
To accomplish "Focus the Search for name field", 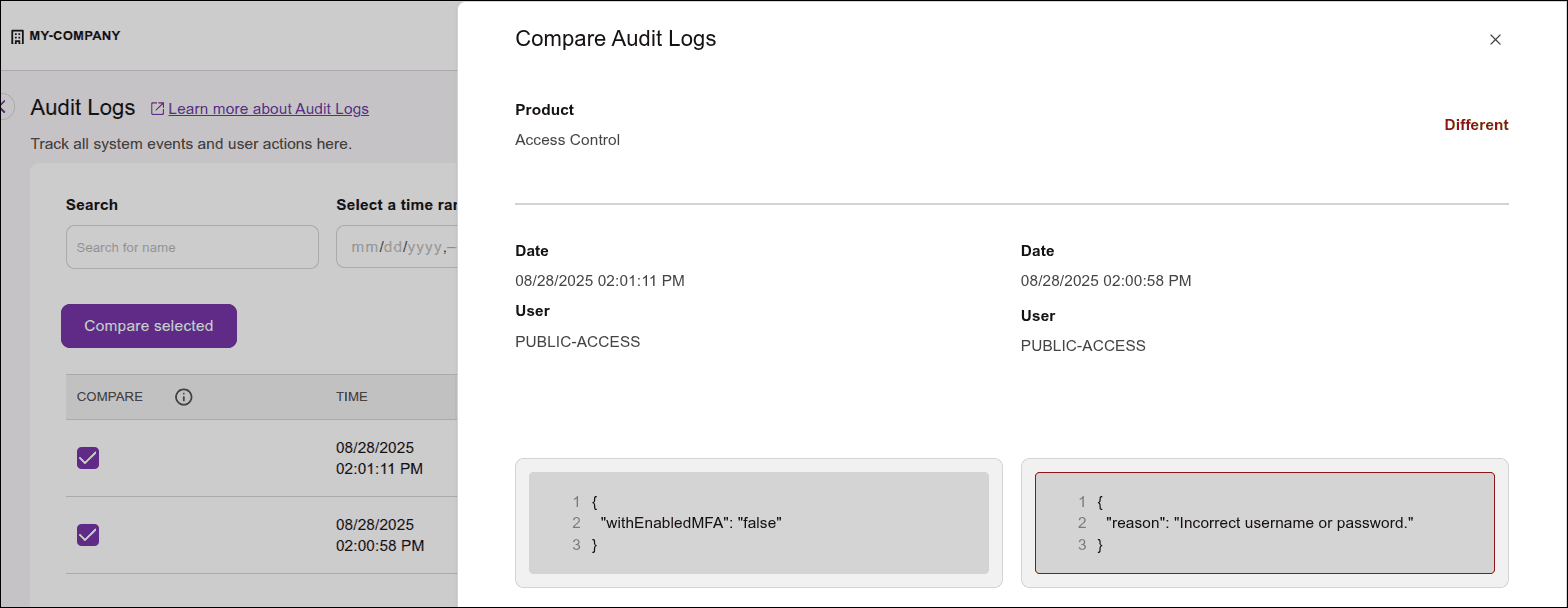I will click(x=192, y=247).
